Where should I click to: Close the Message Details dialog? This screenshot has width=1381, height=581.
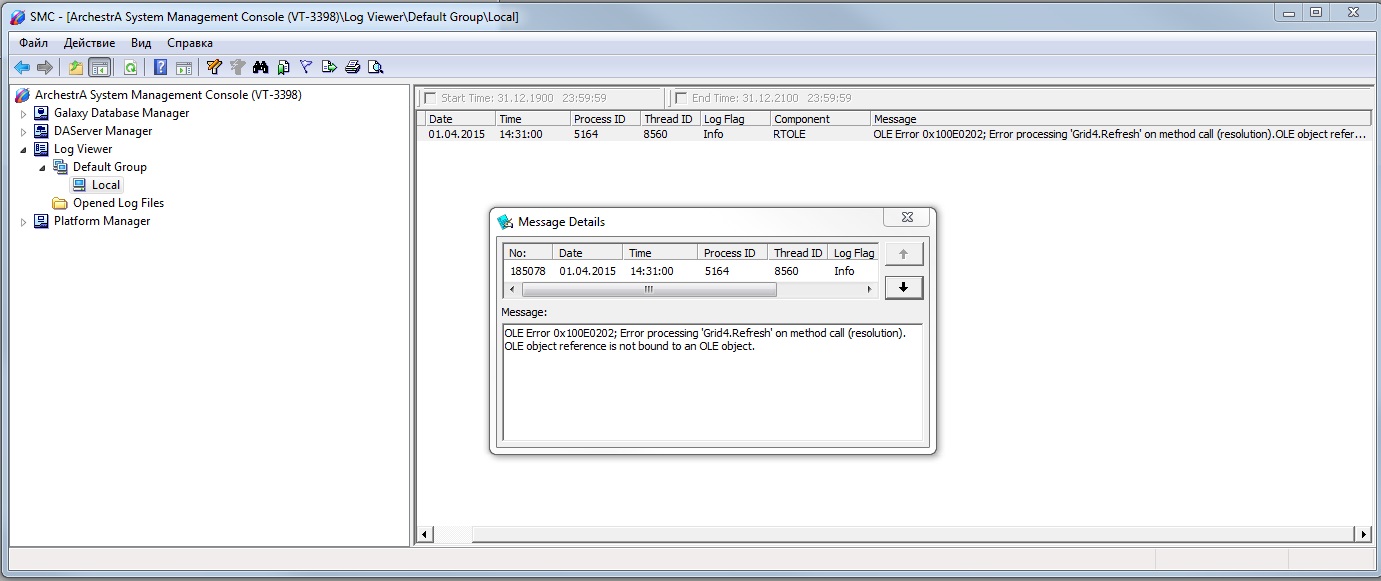[907, 217]
